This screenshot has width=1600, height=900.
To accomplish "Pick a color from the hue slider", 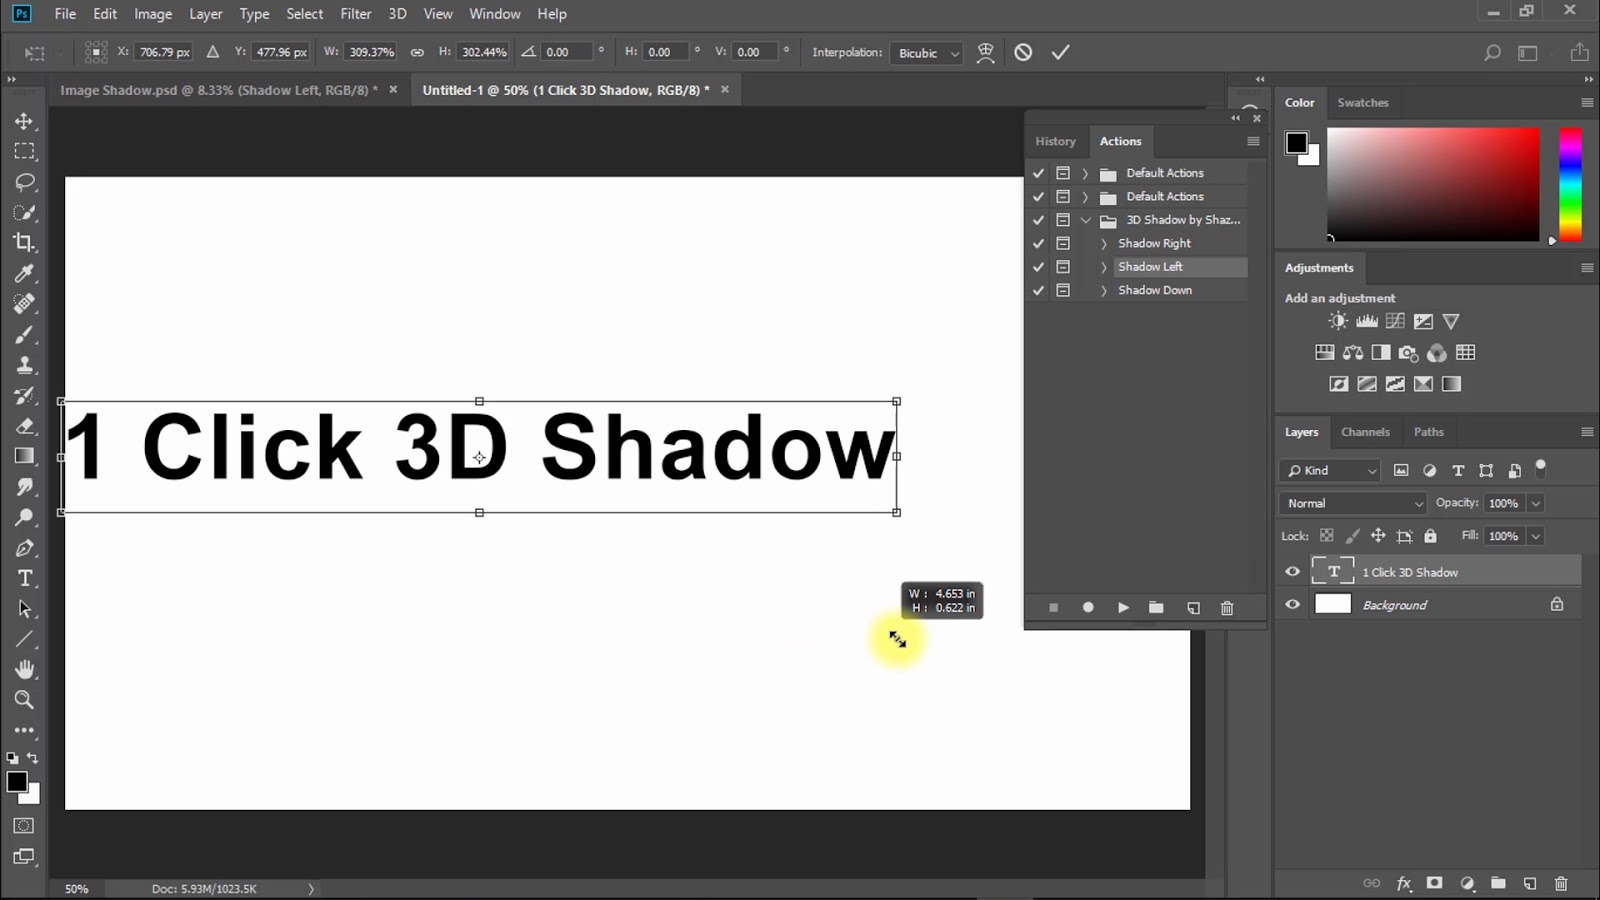I will [x=1570, y=184].
